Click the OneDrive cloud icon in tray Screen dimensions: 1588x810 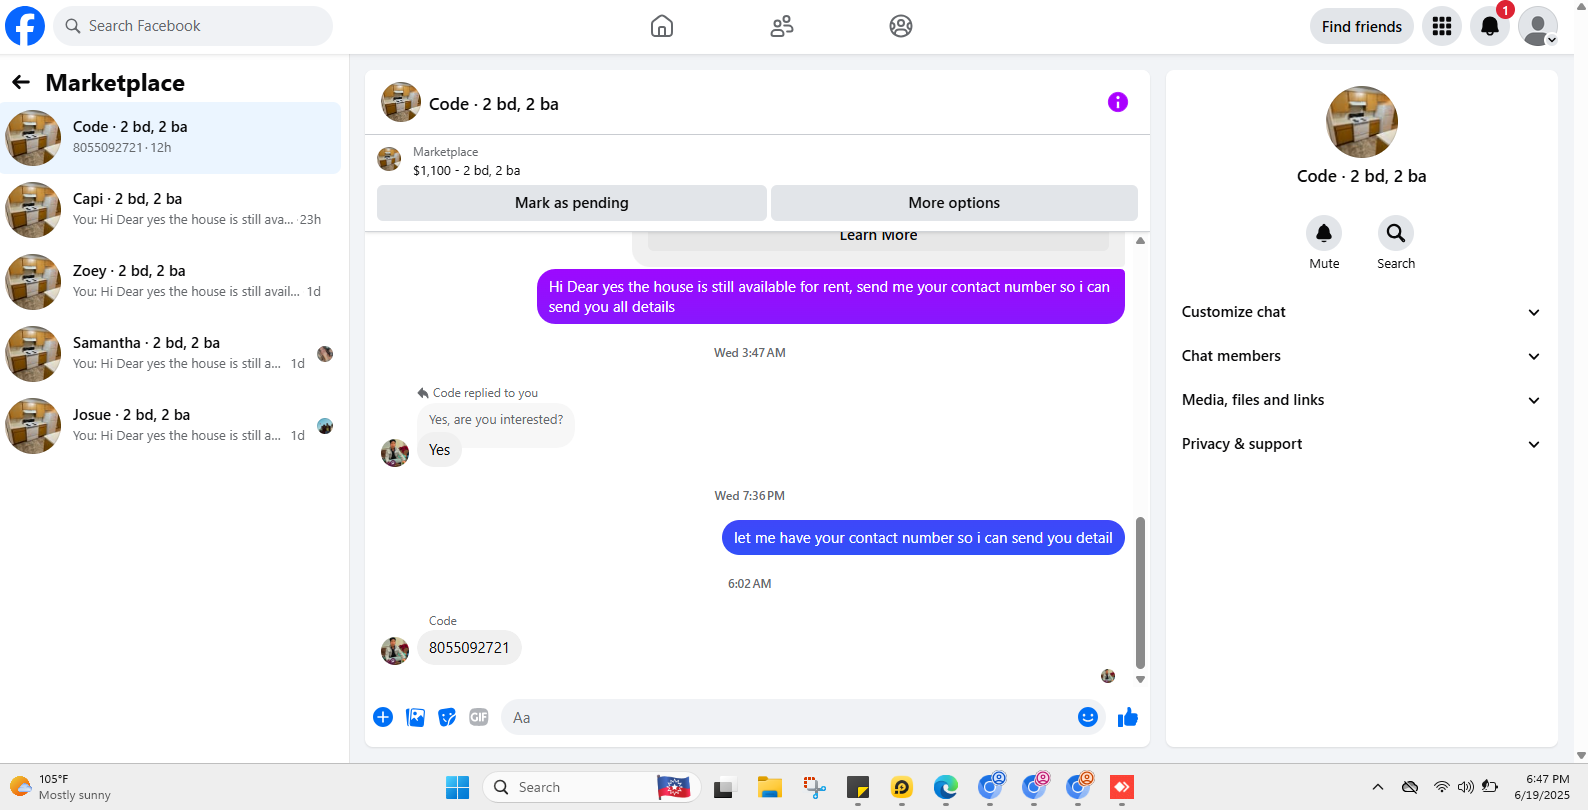[1410, 787]
